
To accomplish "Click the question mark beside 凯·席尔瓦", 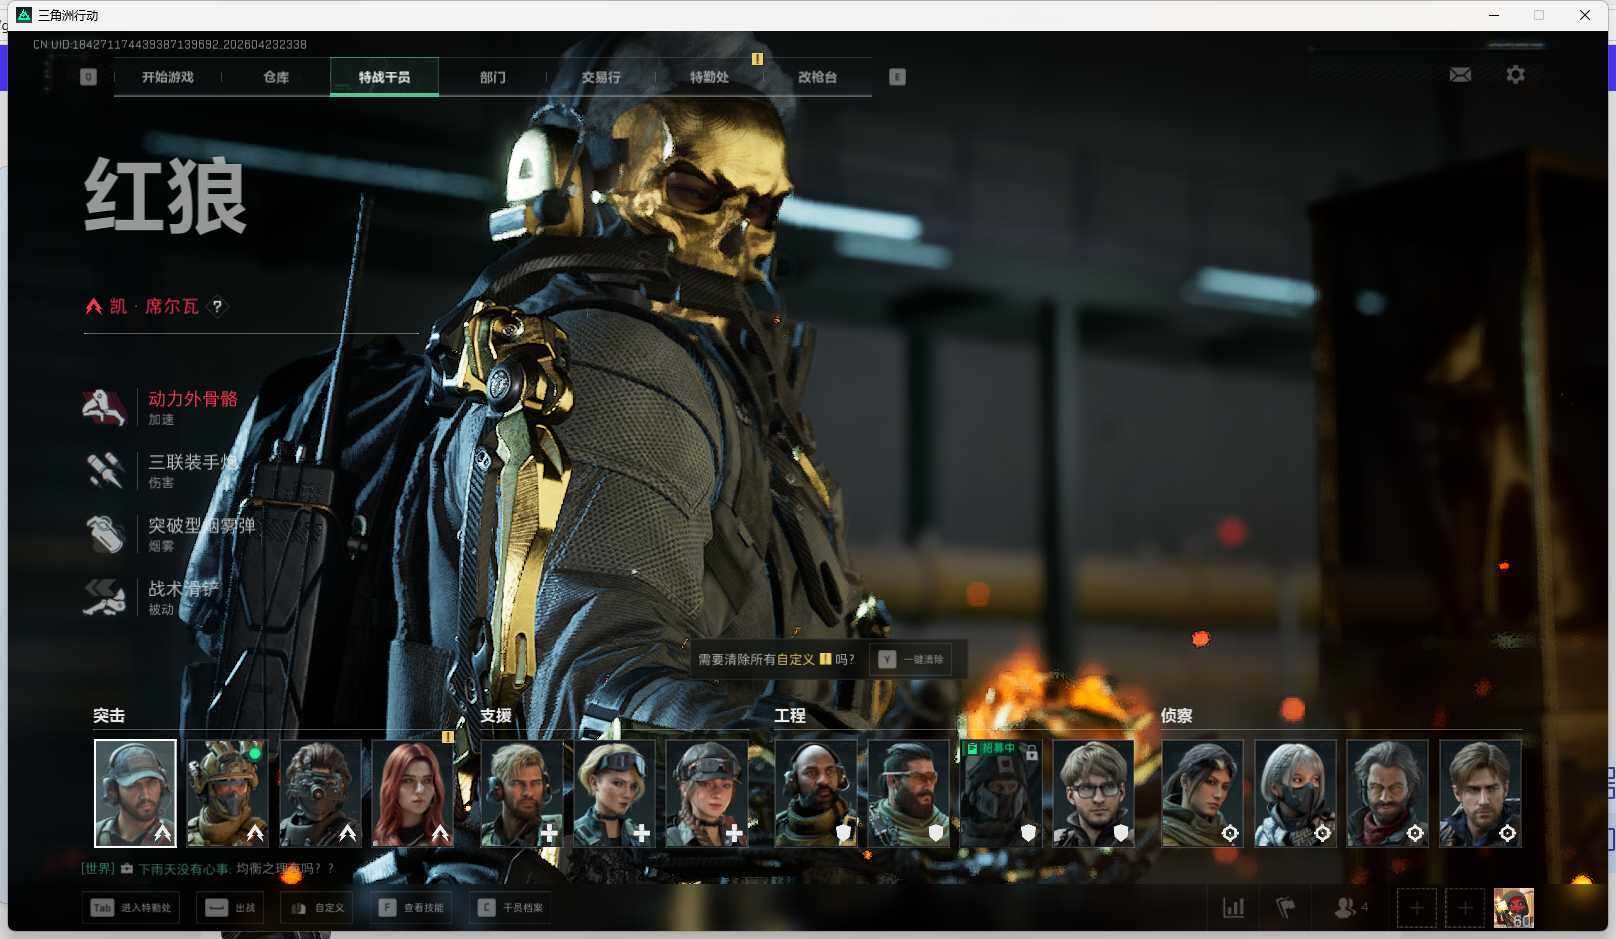I will (217, 307).
